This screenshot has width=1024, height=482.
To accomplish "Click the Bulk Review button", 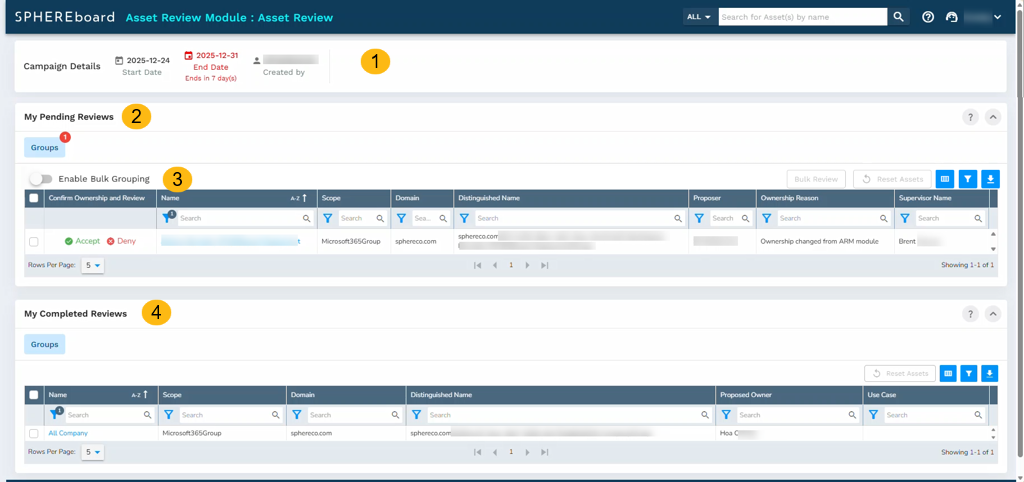I will [816, 179].
